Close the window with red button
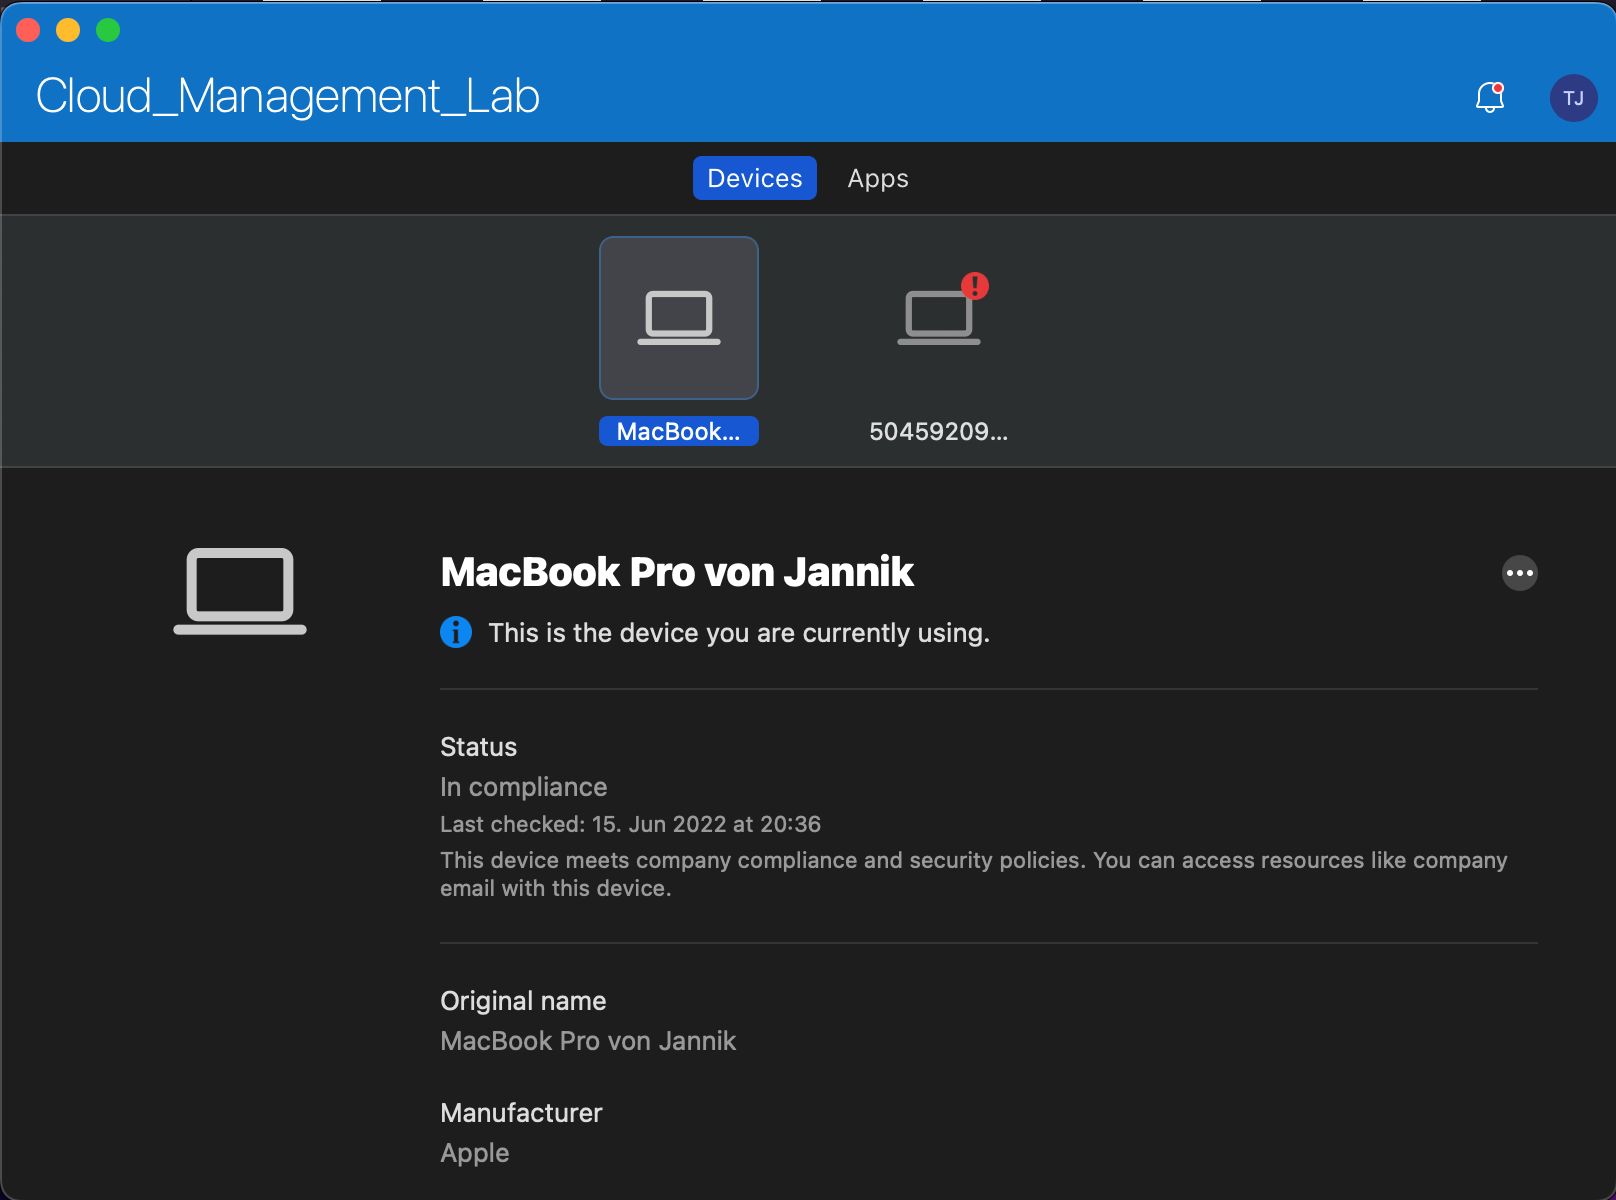The height and width of the screenshot is (1200, 1616). coord(28,30)
